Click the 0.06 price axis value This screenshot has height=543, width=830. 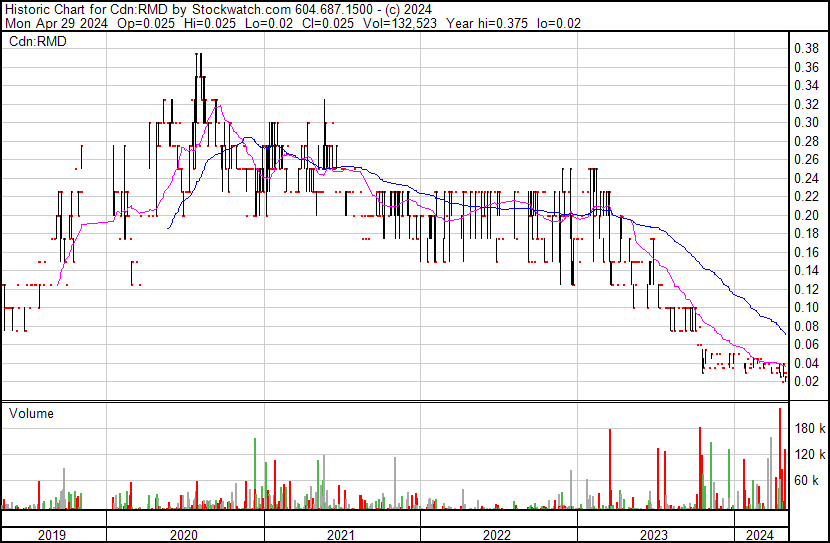(x=807, y=345)
